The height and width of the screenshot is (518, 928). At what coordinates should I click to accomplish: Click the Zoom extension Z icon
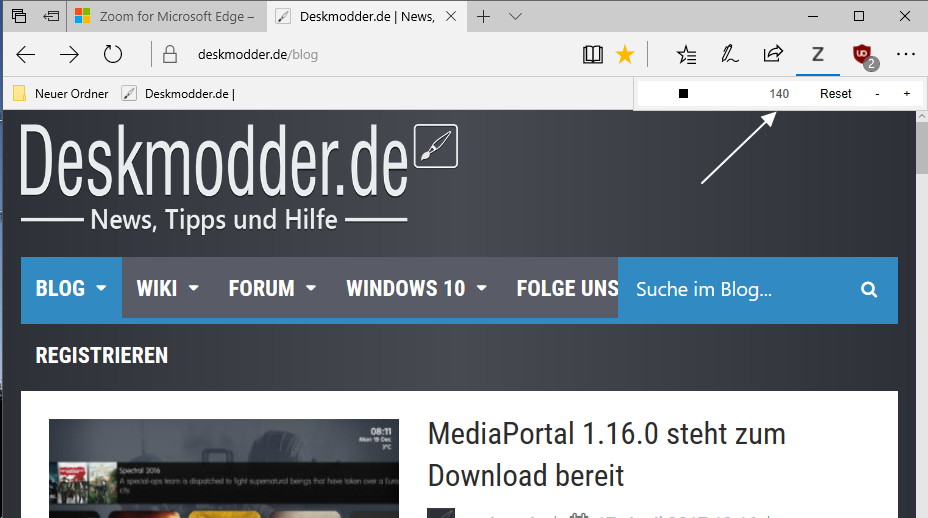click(817, 54)
